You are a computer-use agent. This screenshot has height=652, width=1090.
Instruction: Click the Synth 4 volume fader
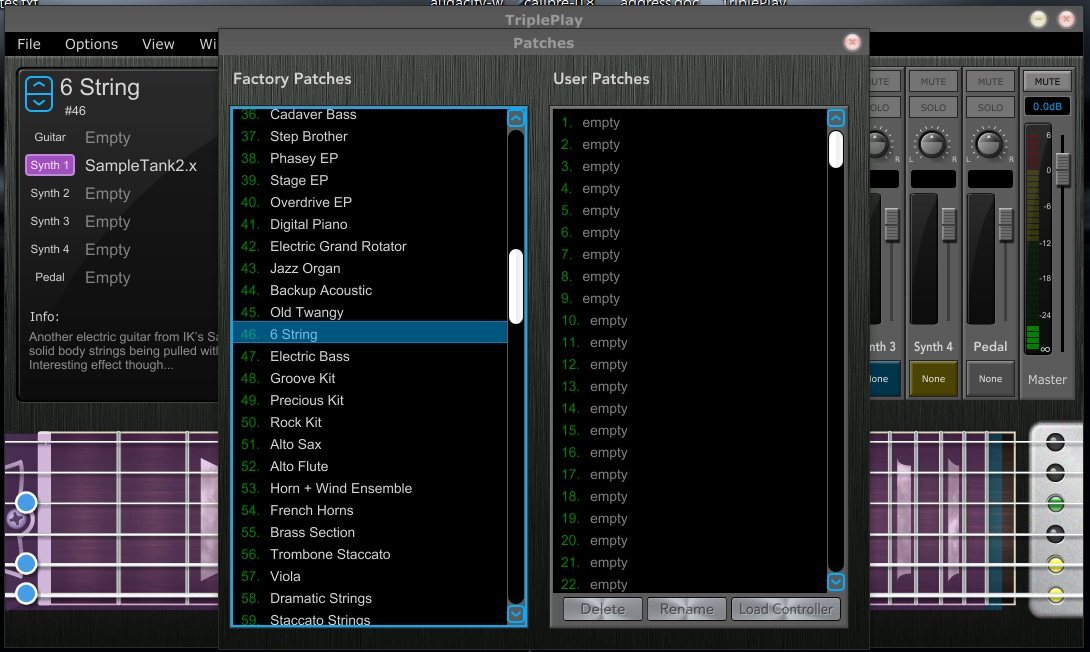point(948,224)
